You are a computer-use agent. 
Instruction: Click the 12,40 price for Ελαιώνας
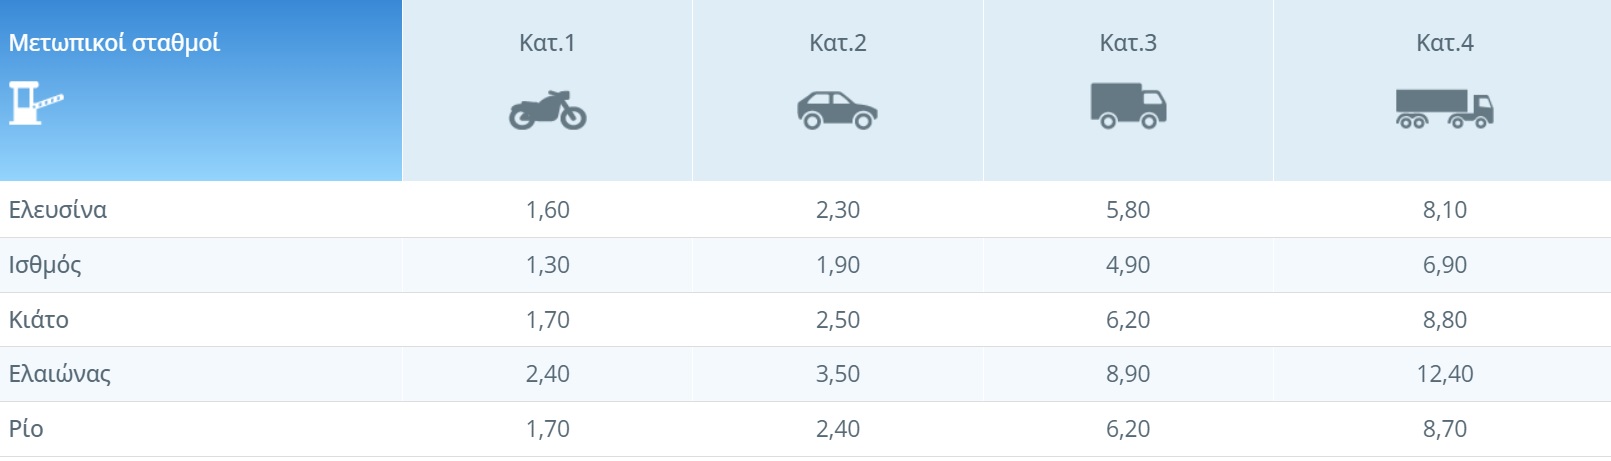[x=1445, y=374]
